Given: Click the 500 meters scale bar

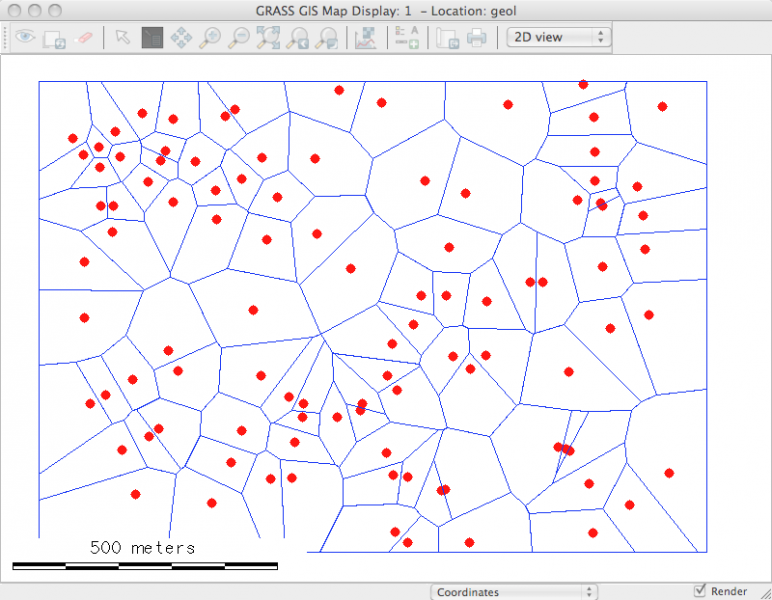Looking at the screenshot, I should coord(144,565).
